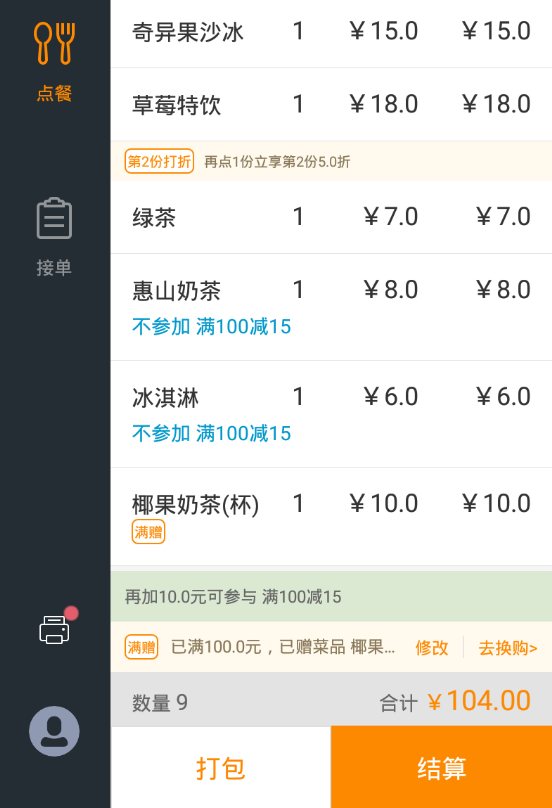
Task: Click the 打包 takeaway button
Action: click(221, 767)
